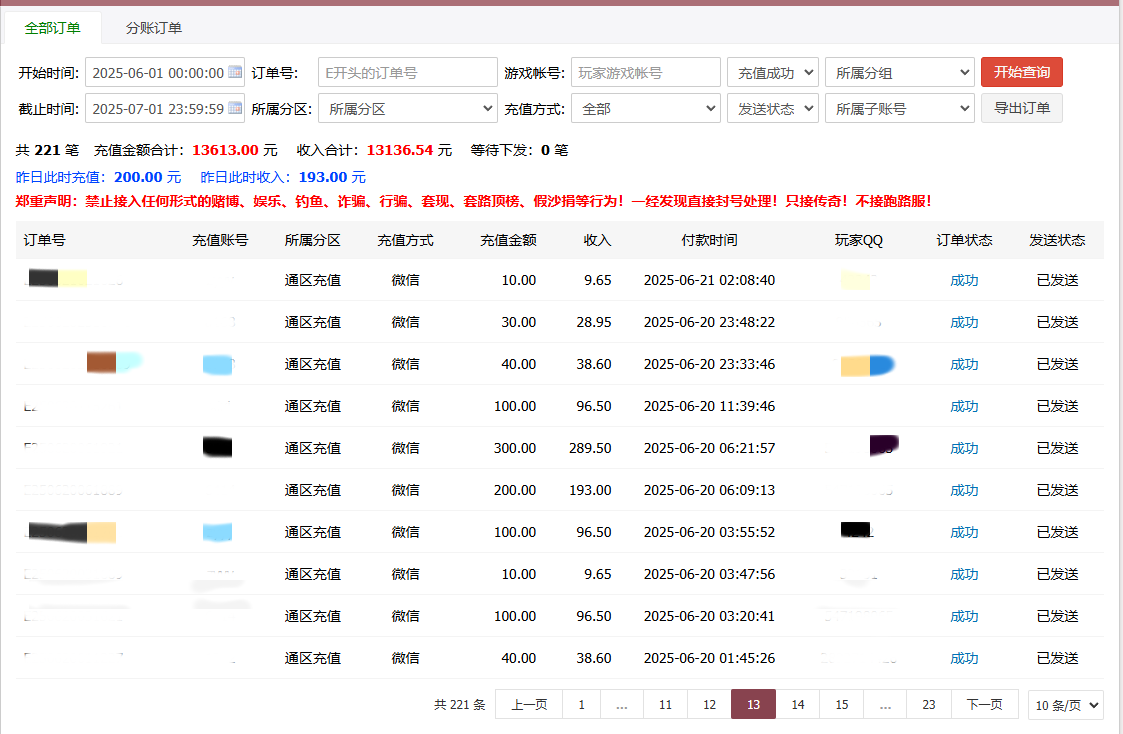
Task: Expand the 充值成功 status dropdown
Action: click(x=772, y=72)
